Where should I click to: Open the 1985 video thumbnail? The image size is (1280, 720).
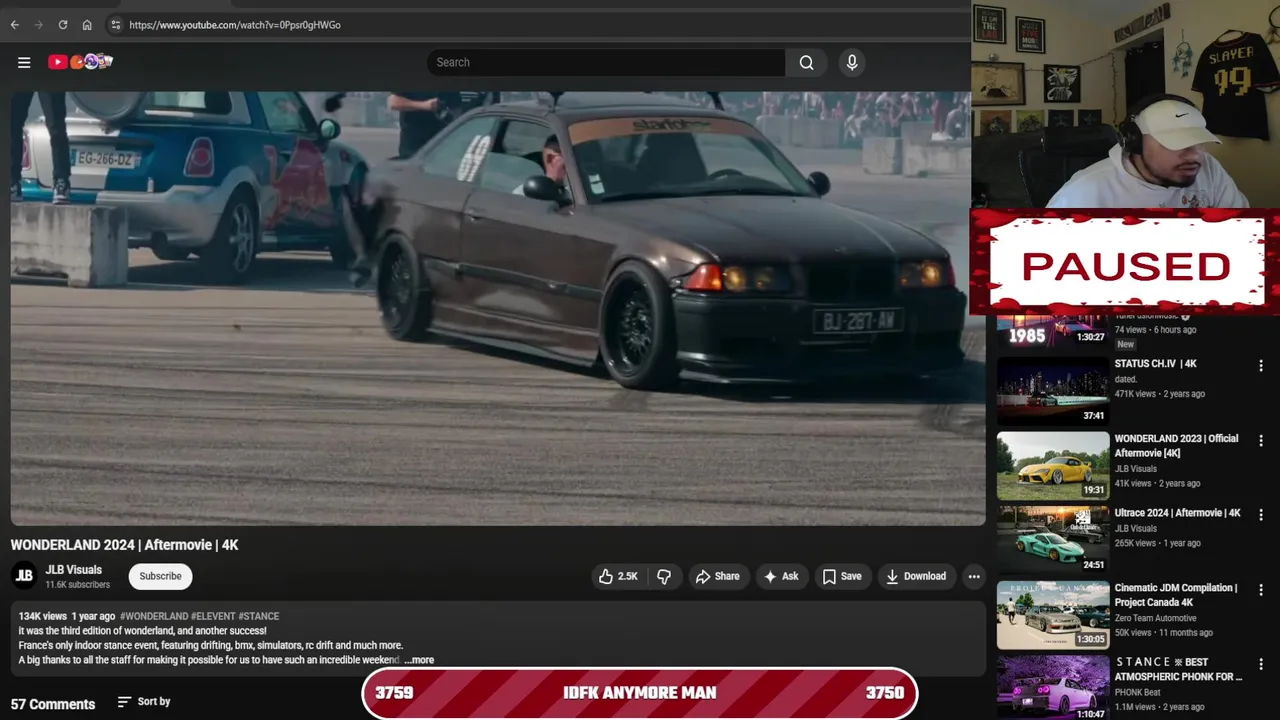1053,331
